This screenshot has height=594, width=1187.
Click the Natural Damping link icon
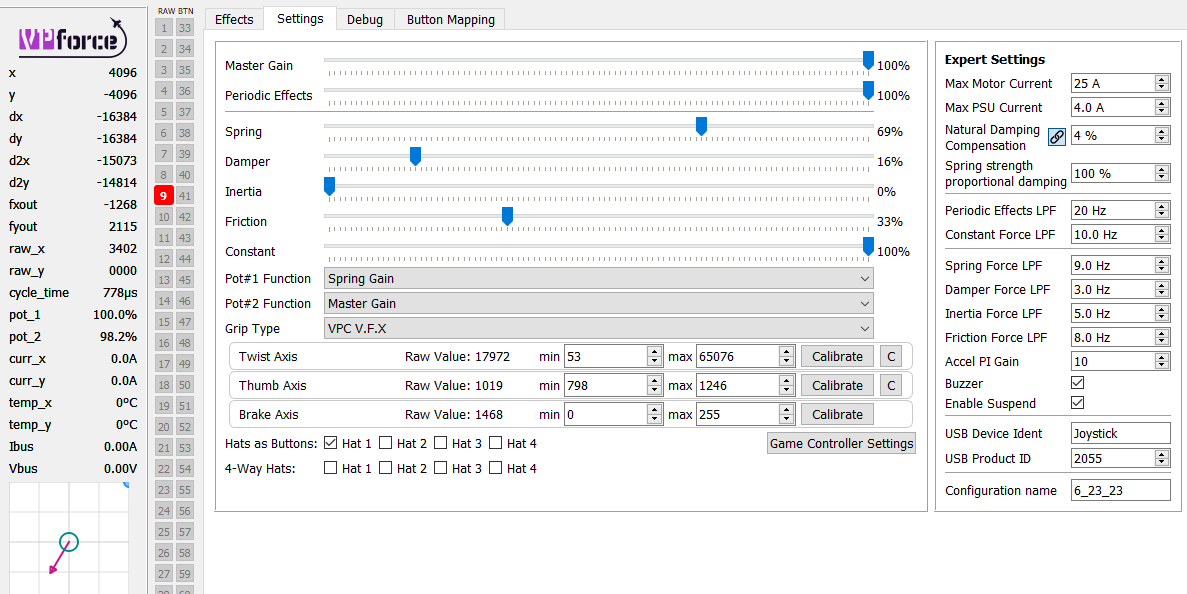pos(1057,136)
